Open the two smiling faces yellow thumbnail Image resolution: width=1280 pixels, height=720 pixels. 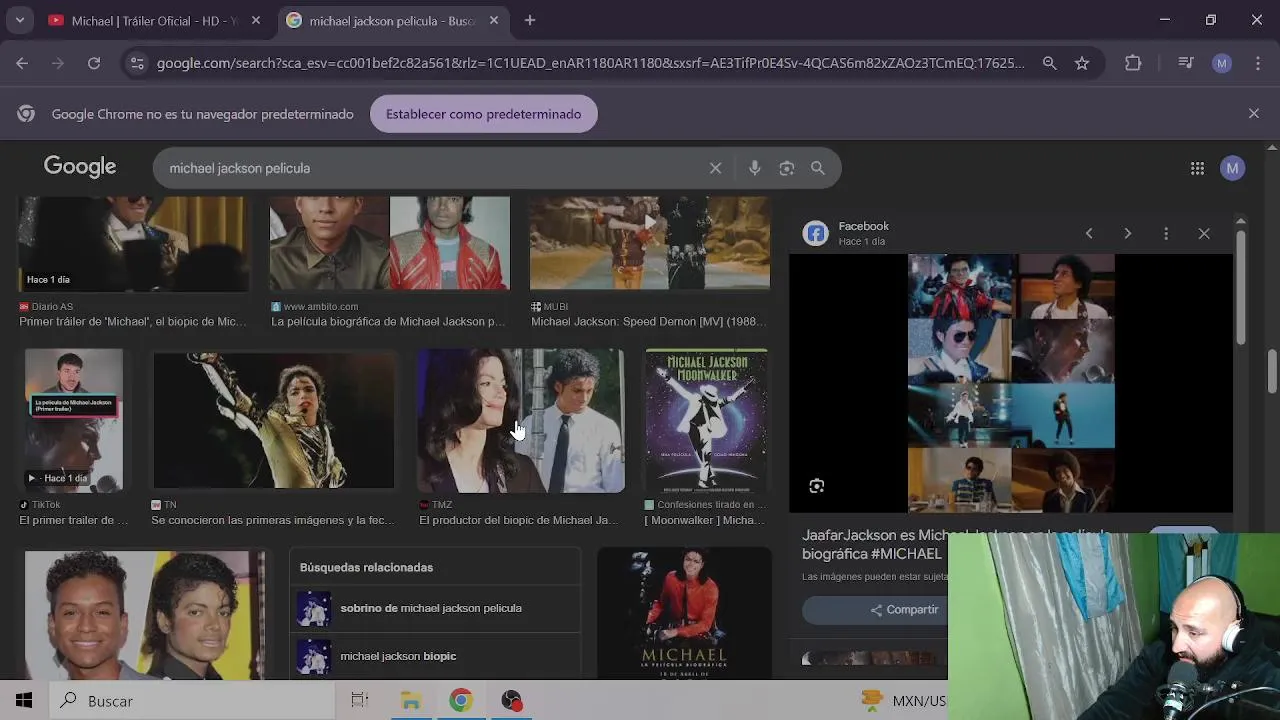145,615
